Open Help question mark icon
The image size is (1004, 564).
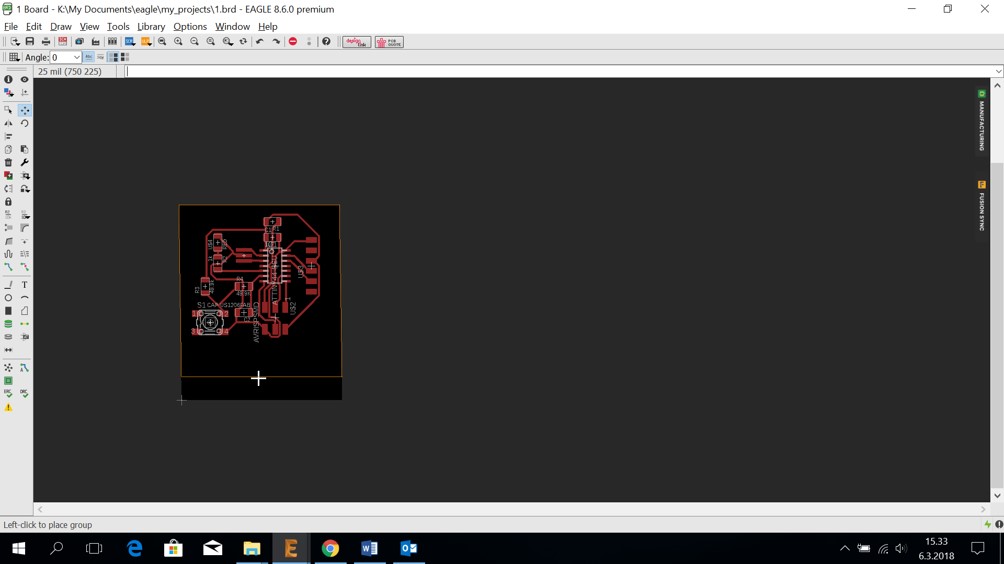(326, 42)
